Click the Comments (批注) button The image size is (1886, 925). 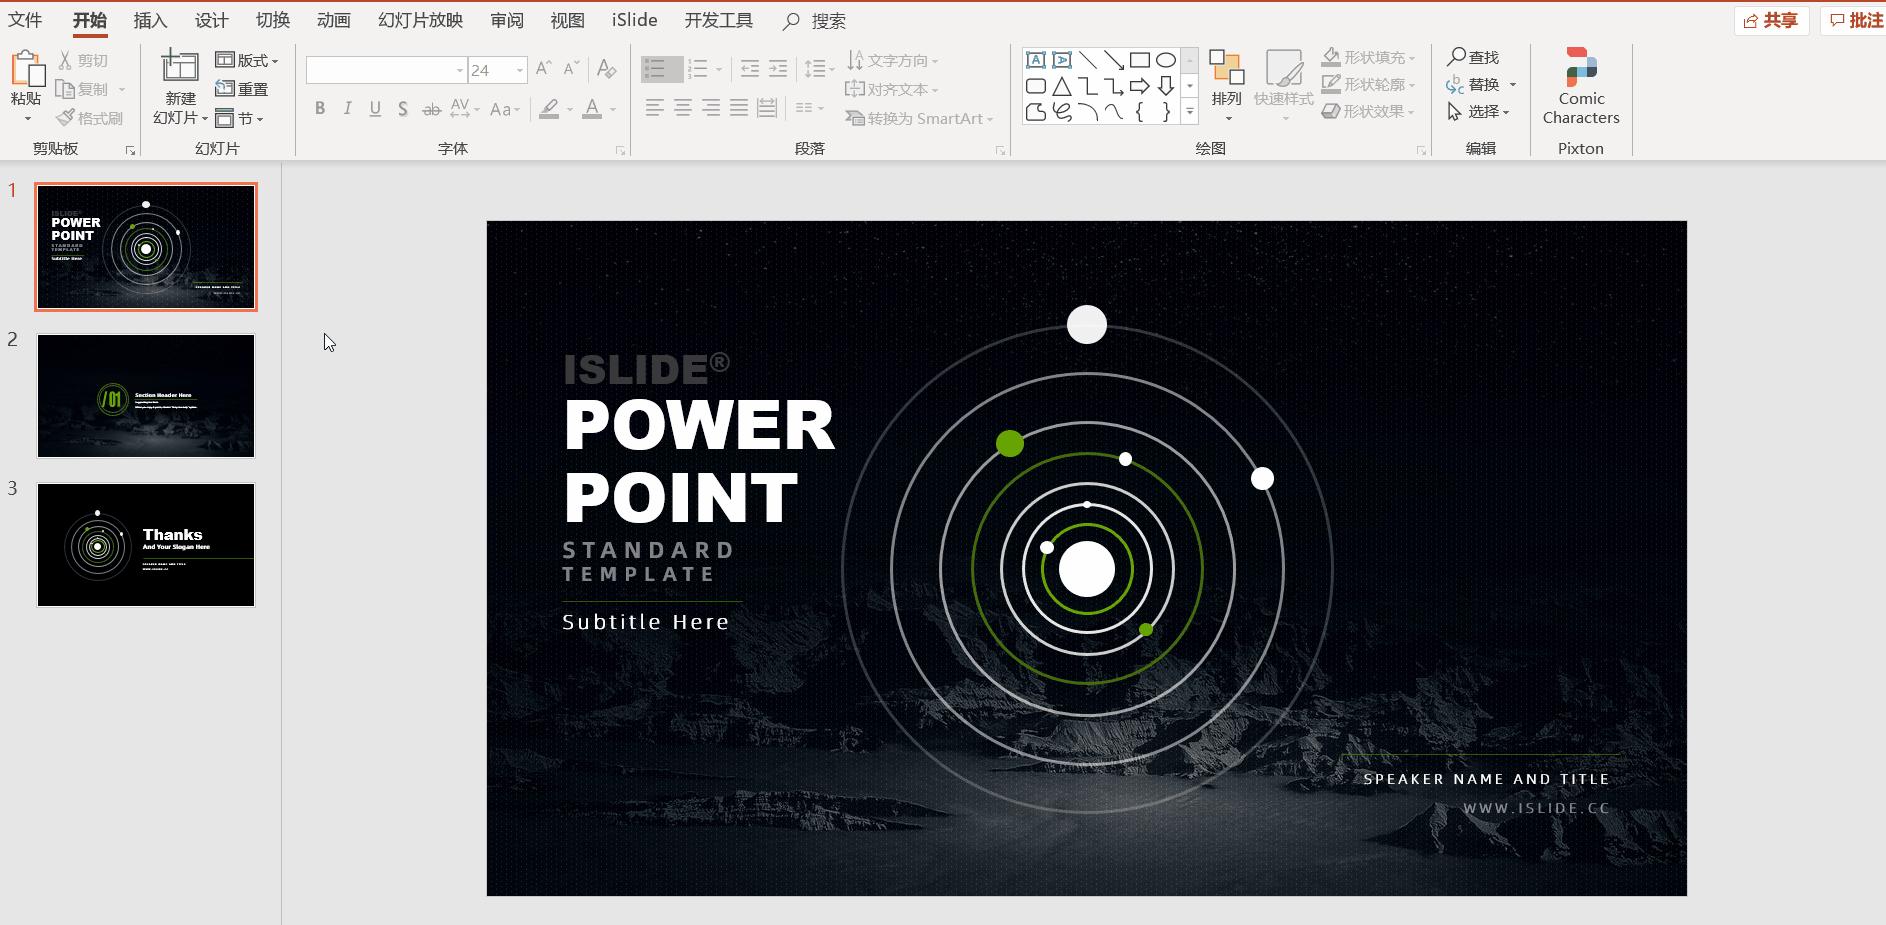(x=1856, y=21)
